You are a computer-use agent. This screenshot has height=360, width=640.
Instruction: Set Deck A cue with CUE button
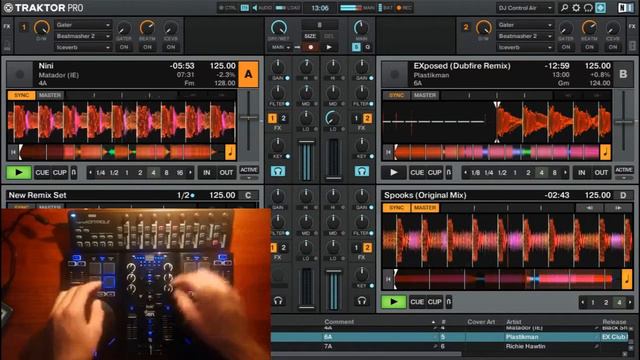click(x=42, y=173)
